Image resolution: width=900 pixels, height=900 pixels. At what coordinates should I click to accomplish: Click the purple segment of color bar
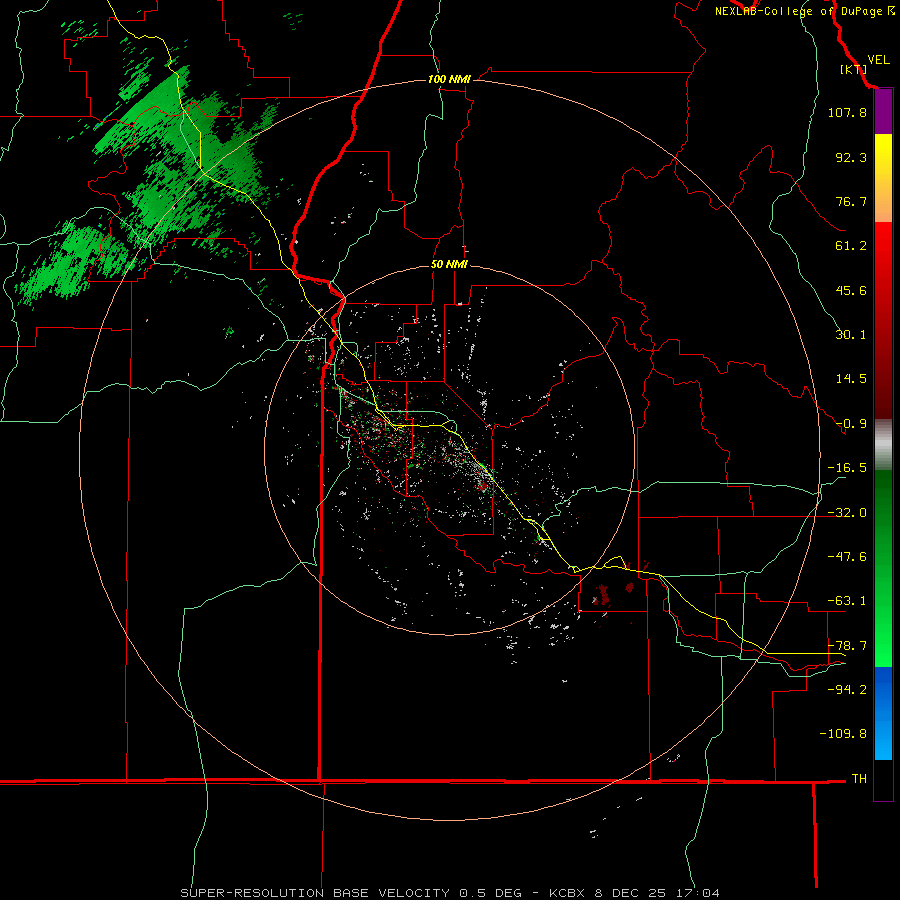[883, 112]
